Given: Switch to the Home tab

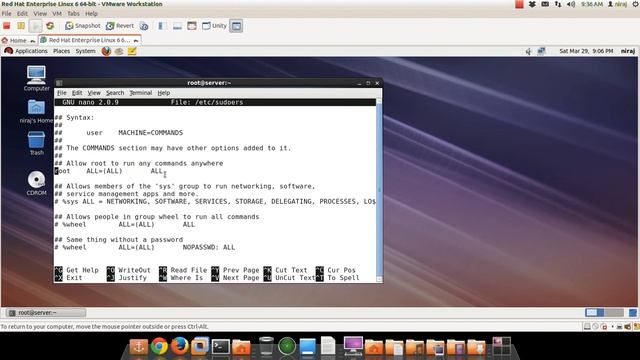Looking at the screenshot, I should point(18,40).
